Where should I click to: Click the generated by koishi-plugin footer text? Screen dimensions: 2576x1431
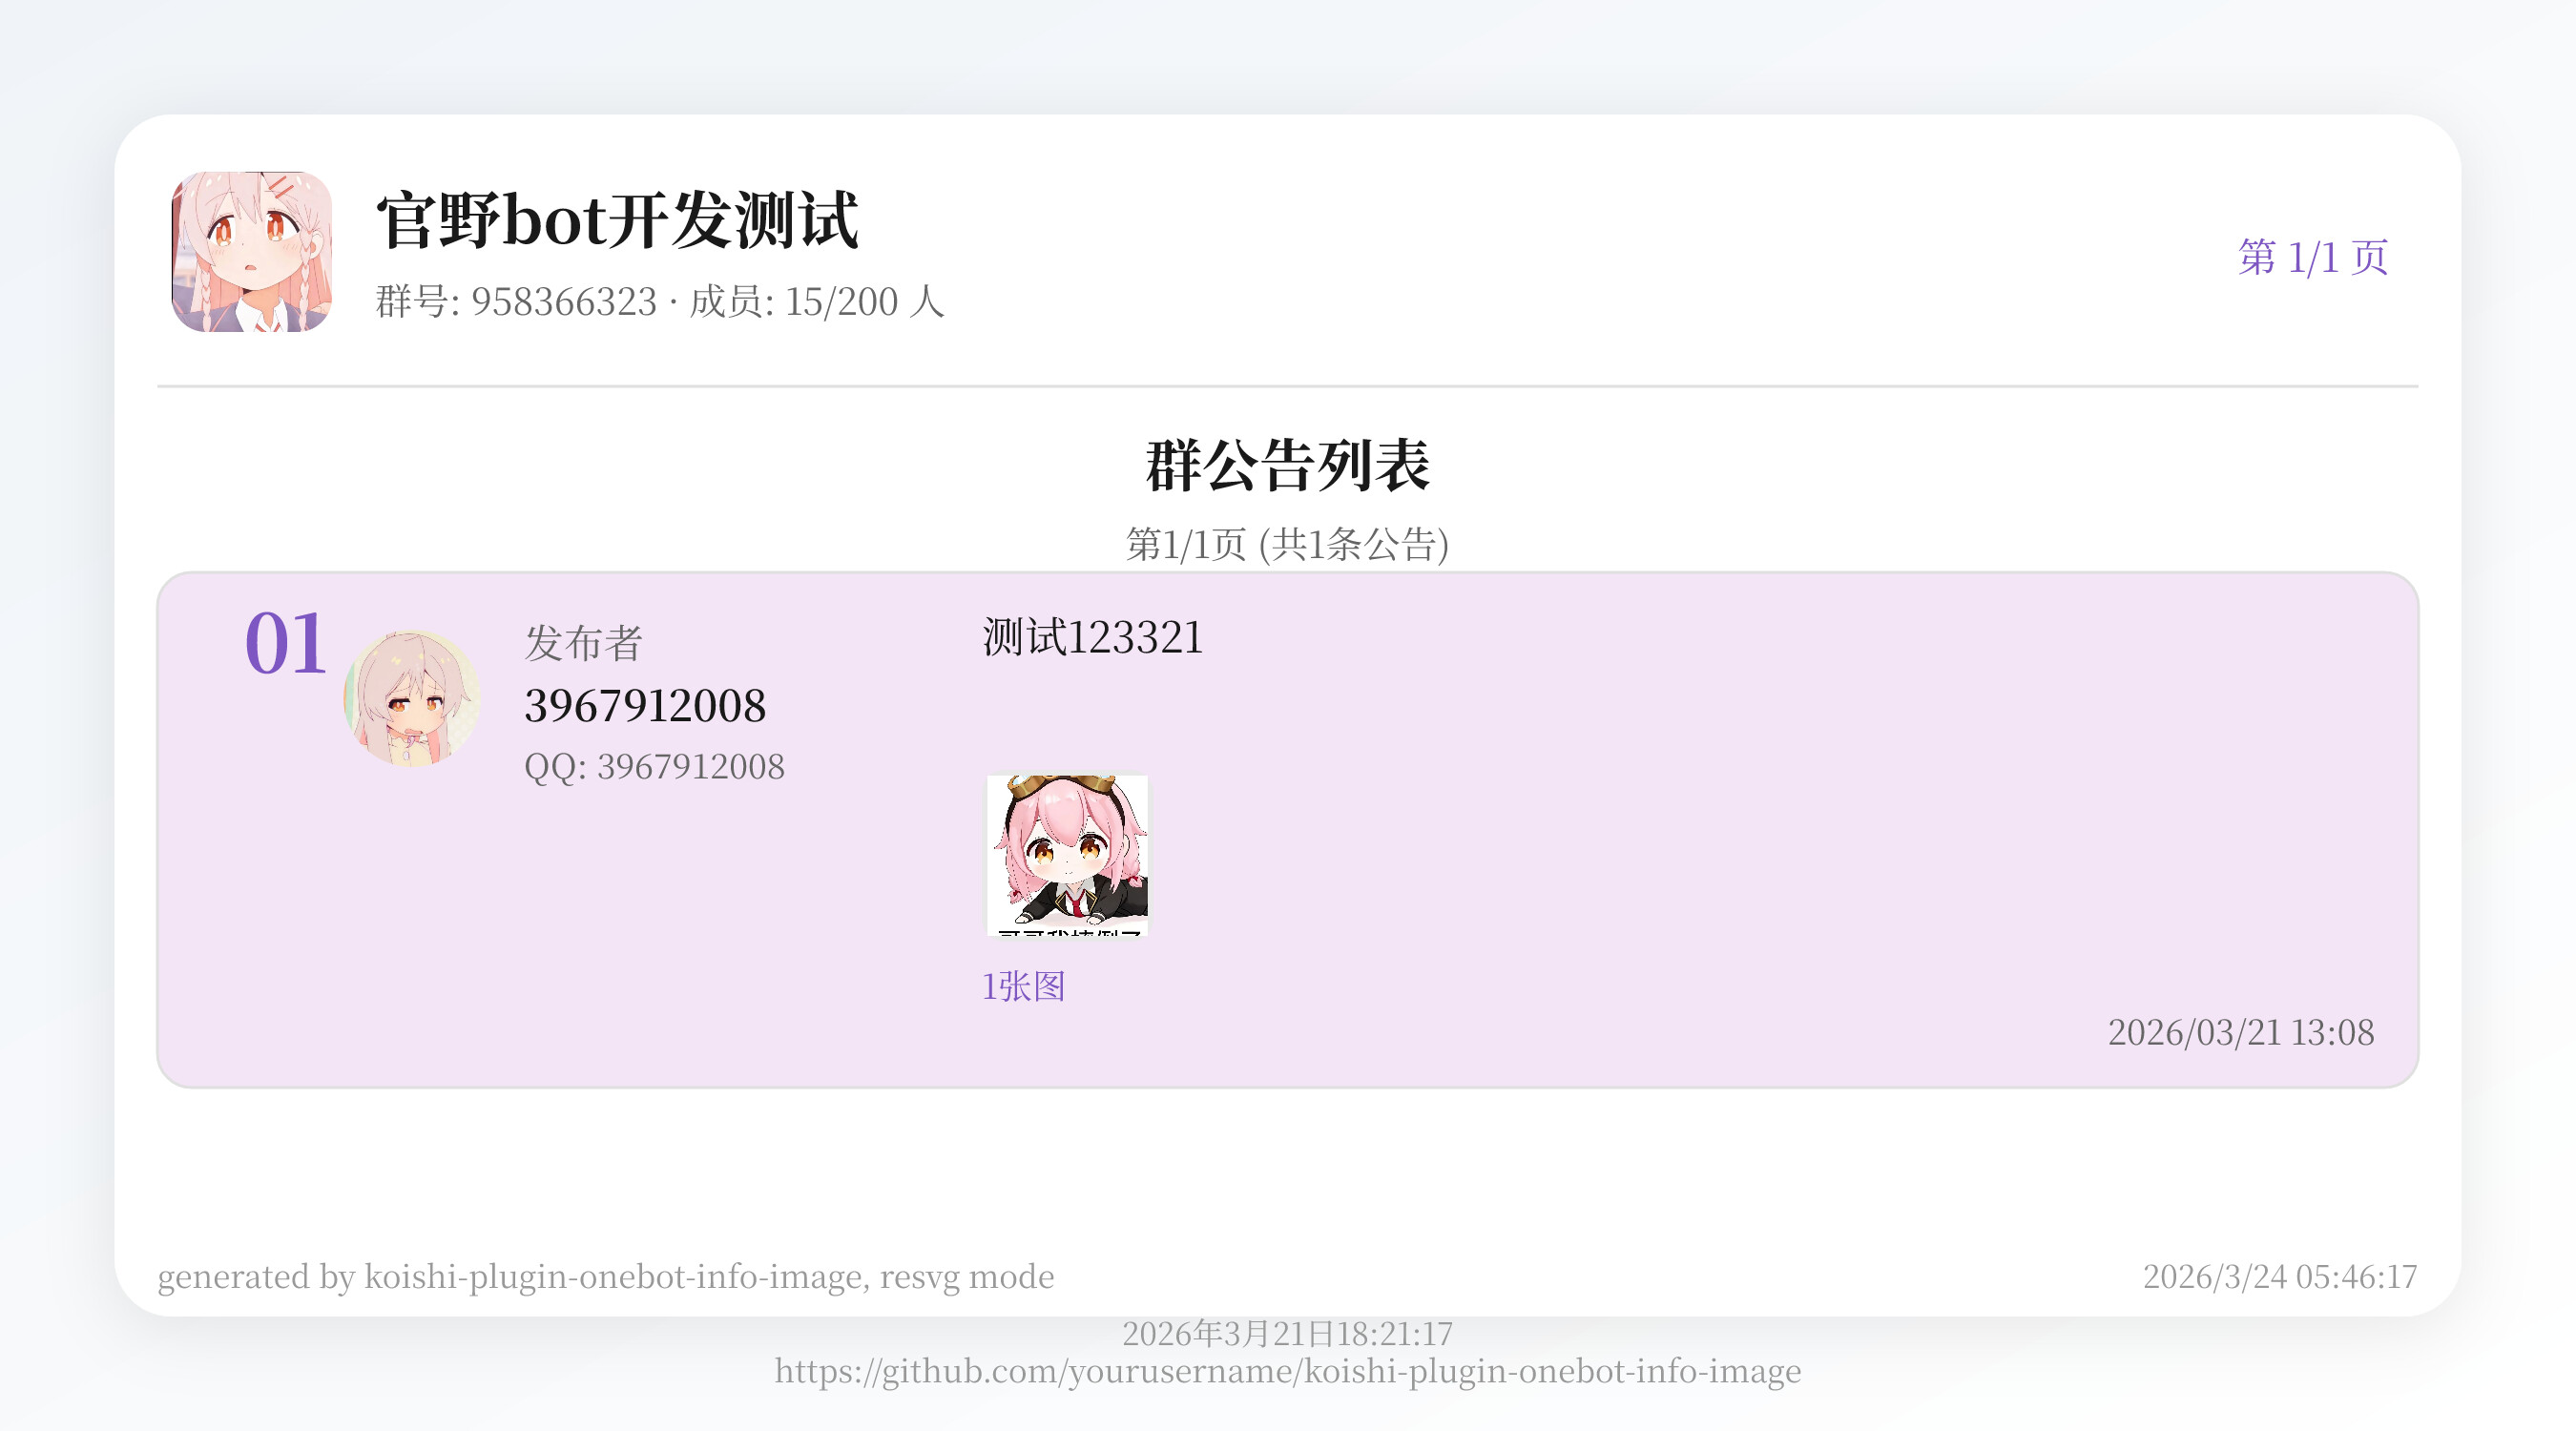pyautogui.click(x=606, y=1277)
